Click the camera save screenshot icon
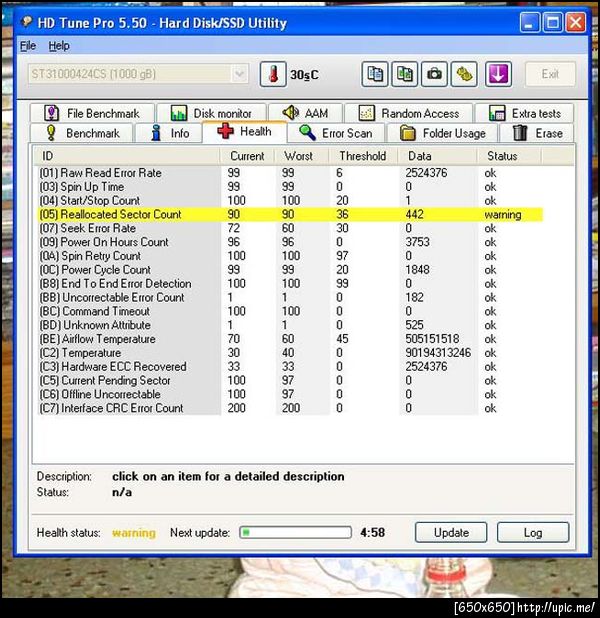600x618 pixels. click(x=434, y=74)
